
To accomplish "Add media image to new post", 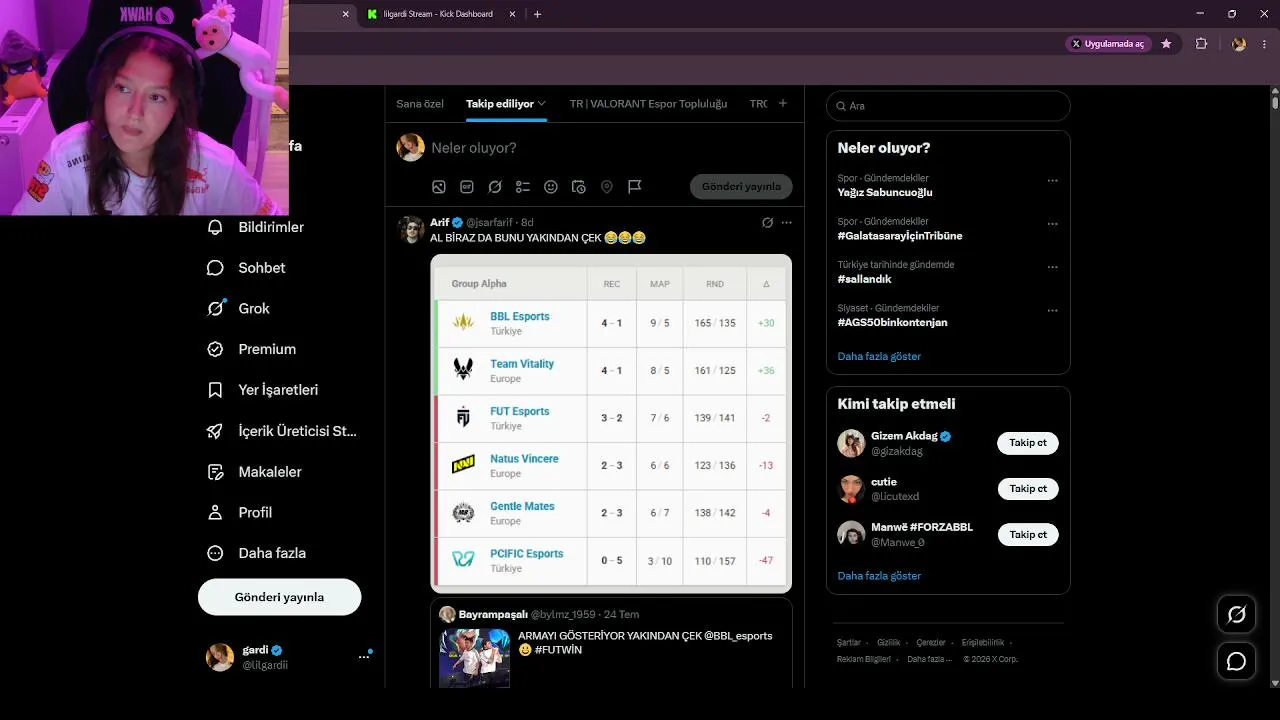I will [x=438, y=187].
